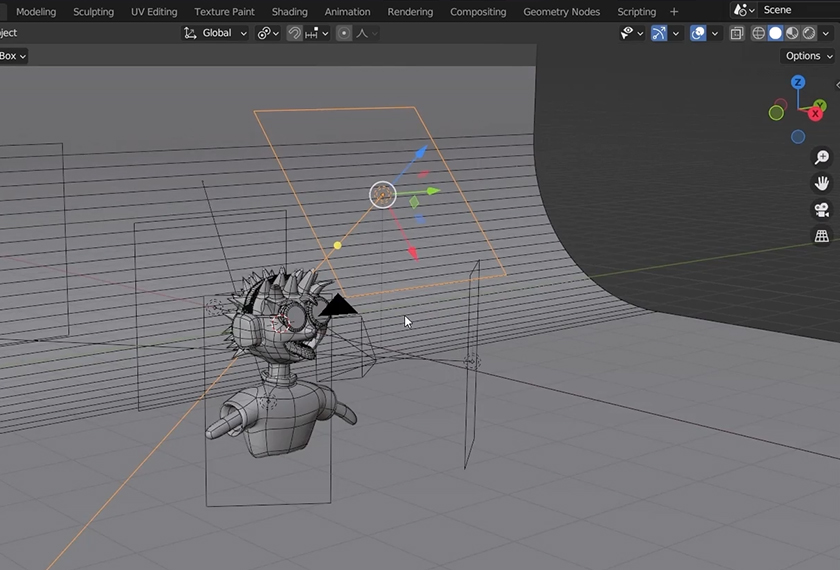Screen dimensions: 840x570
Task: Open the Global transform orientation dropdown
Action: (216, 33)
